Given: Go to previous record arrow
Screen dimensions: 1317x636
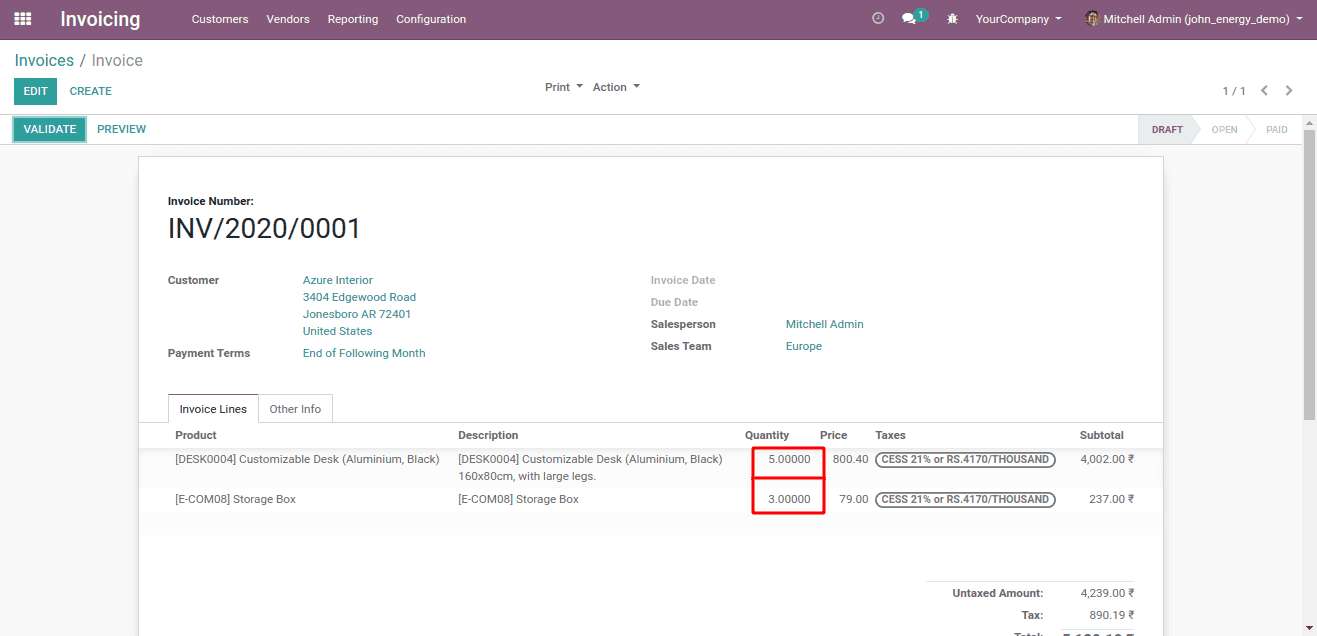Looking at the screenshot, I should 1264,91.
